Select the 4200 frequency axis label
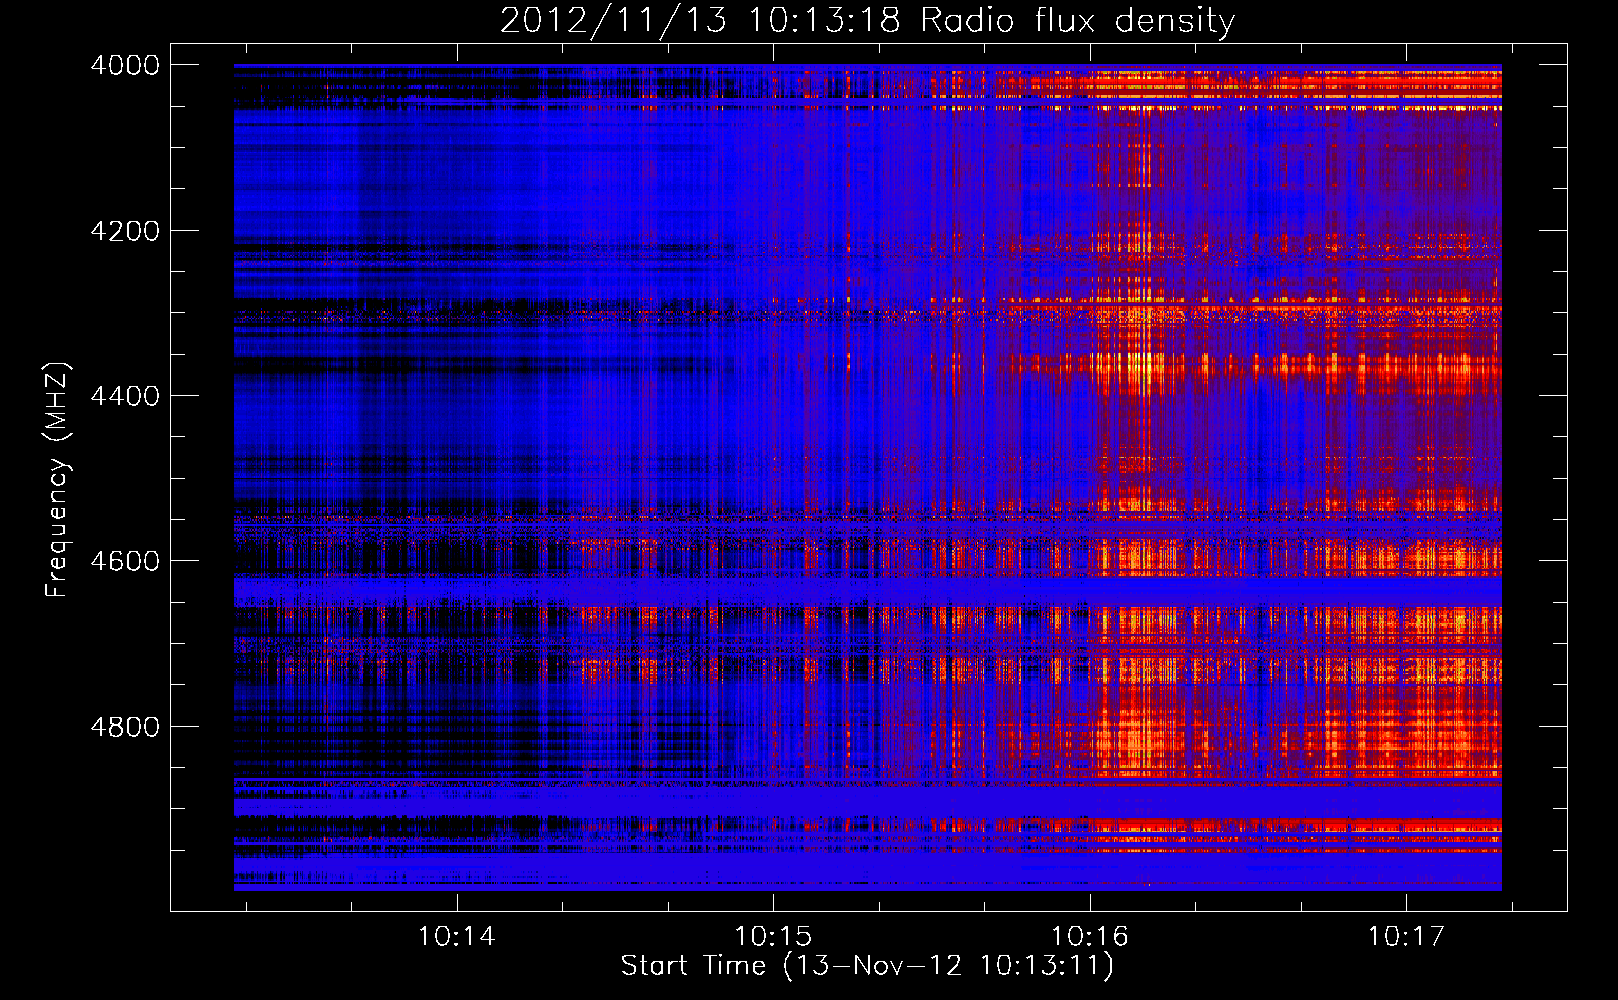This screenshot has width=1618, height=1000. (x=125, y=231)
